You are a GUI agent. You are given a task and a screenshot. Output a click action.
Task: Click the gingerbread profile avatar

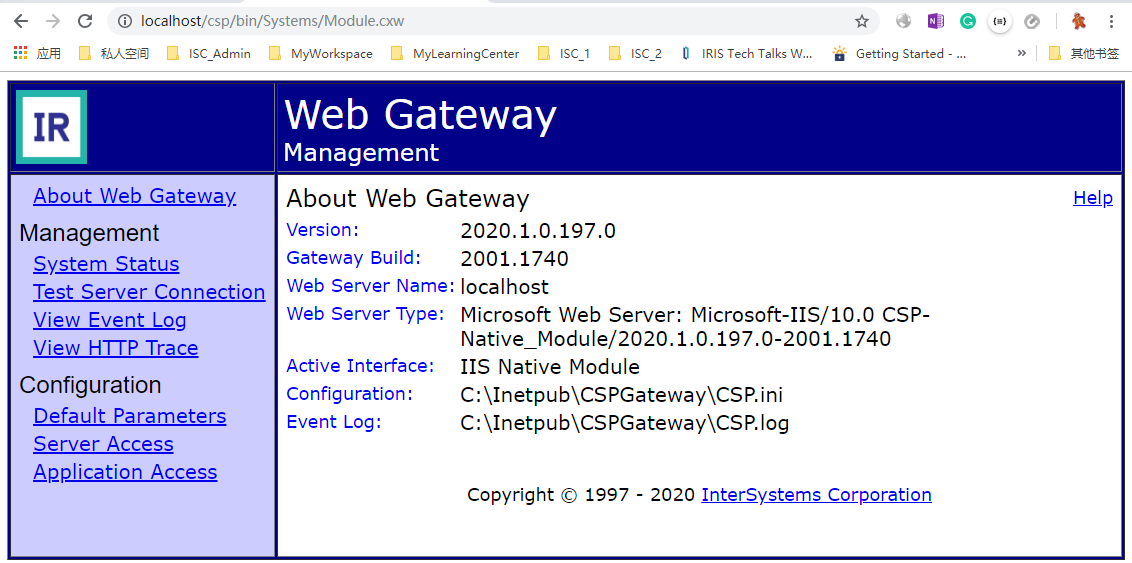(1079, 21)
